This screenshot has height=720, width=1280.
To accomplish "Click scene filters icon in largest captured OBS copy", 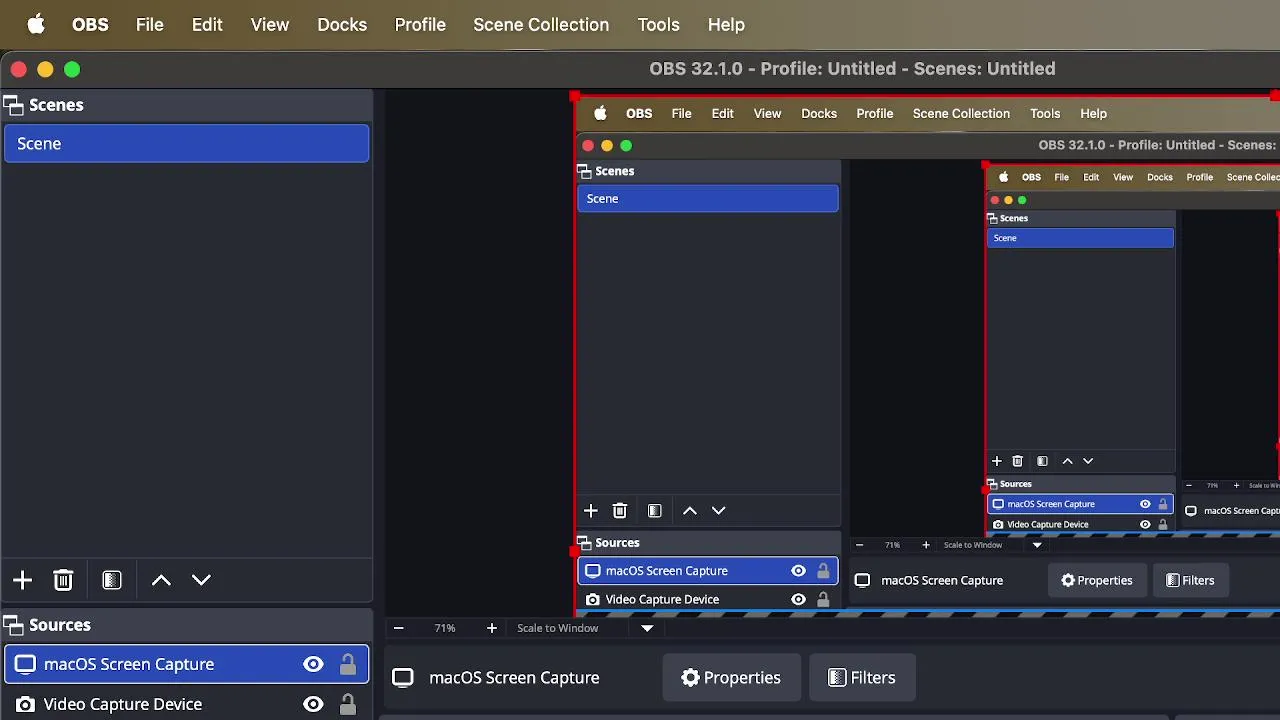I will point(654,511).
